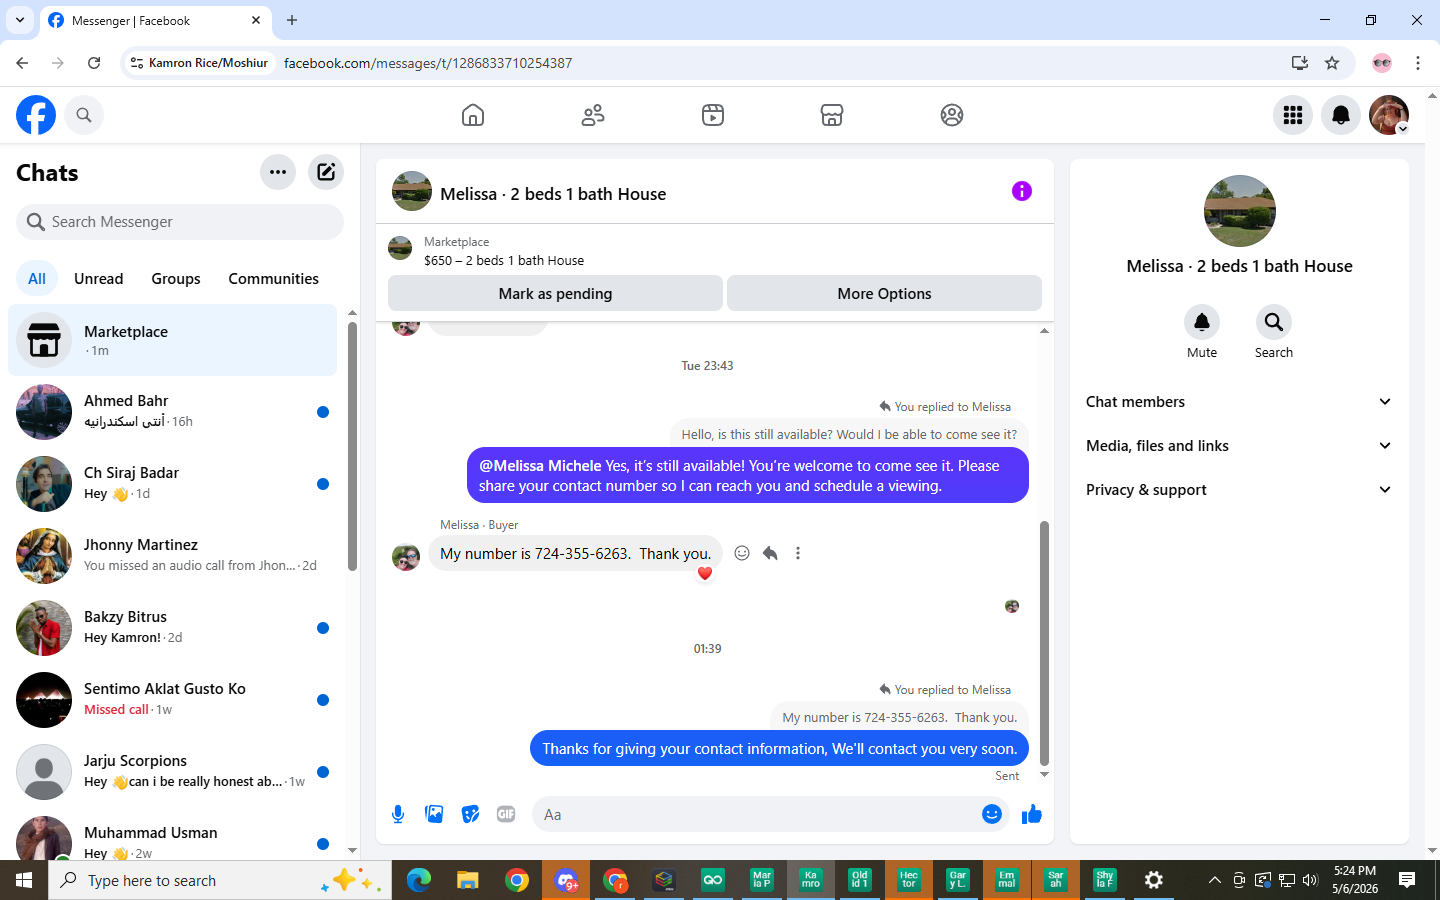Open the Jarju Scorpions conversation
1440x900 pixels.
coord(173,772)
